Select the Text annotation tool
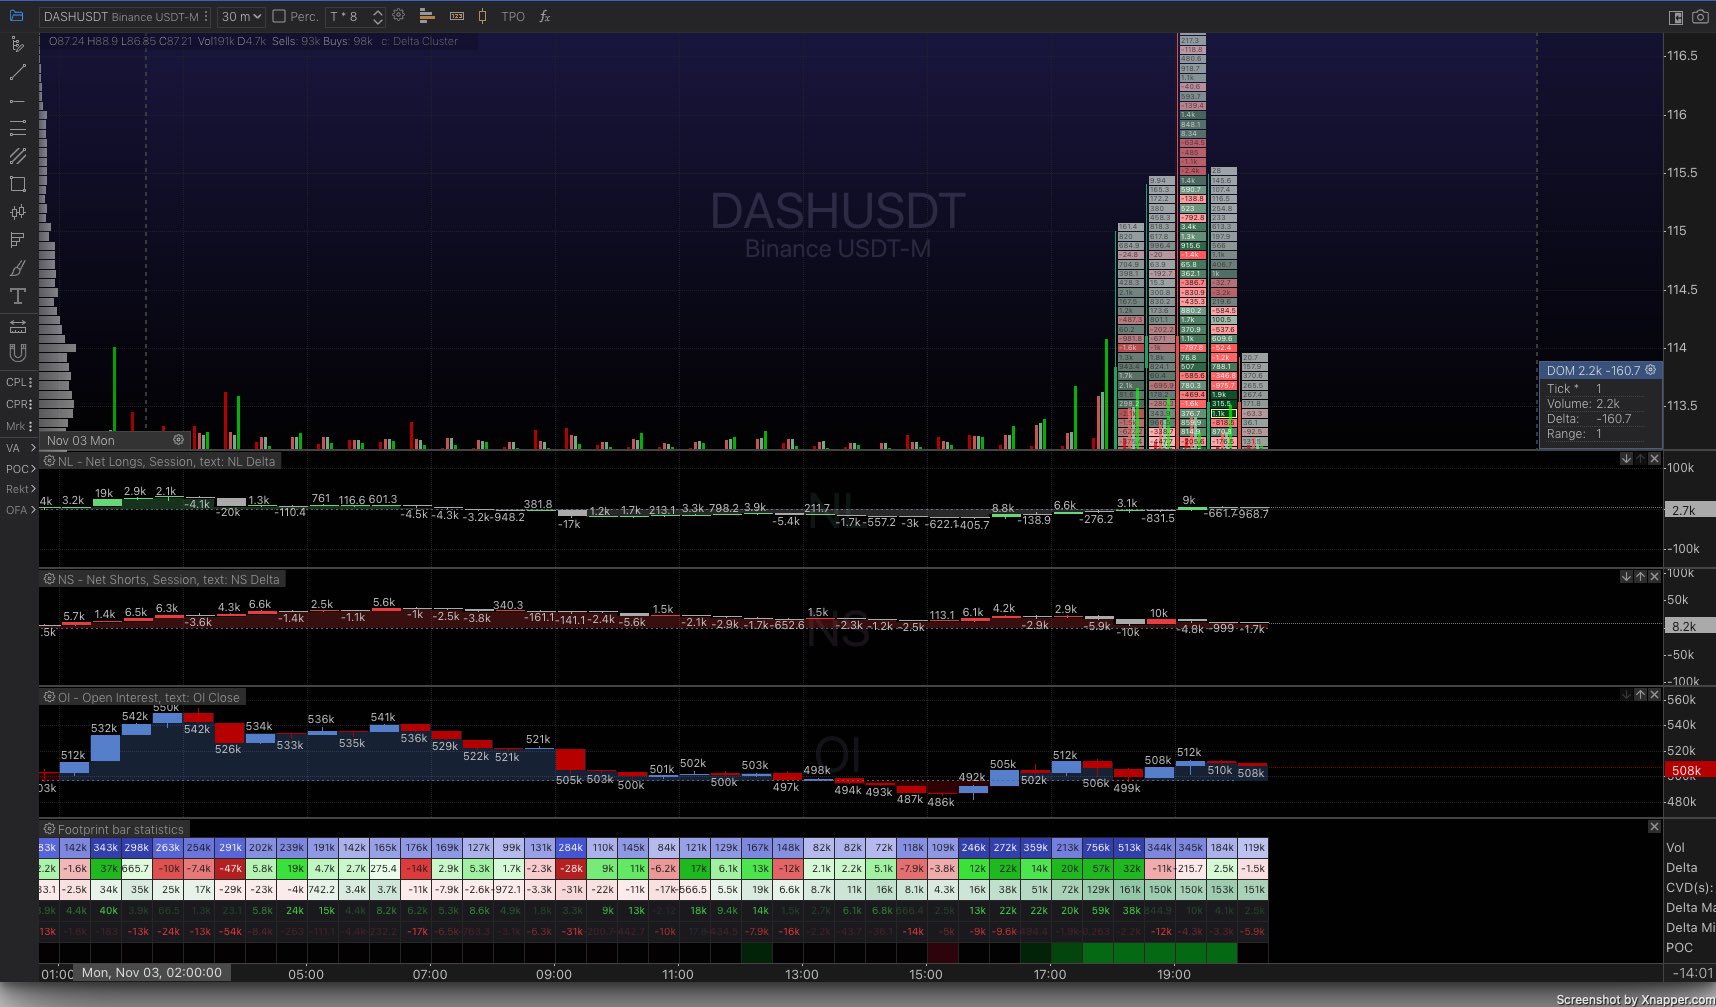1716x1007 pixels. point(17,296)
